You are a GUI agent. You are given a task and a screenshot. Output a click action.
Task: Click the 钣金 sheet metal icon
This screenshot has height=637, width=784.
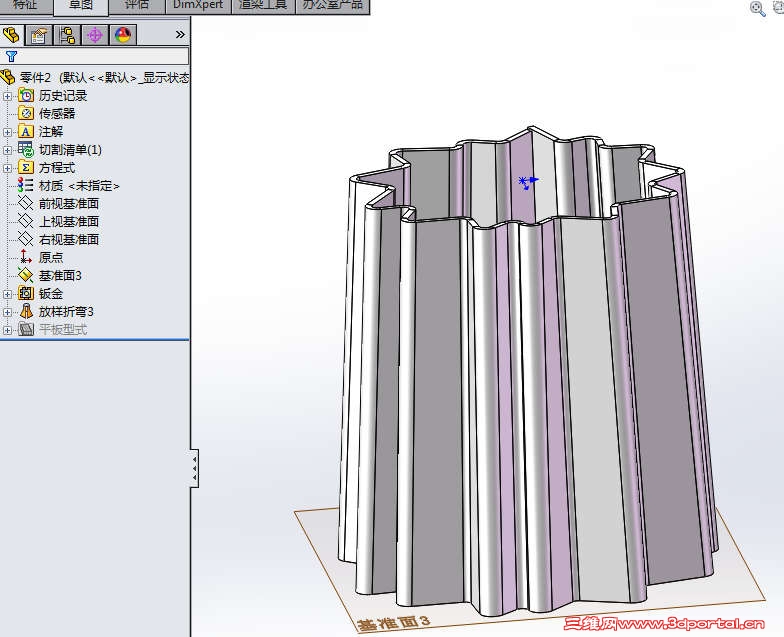pos(26,294)
